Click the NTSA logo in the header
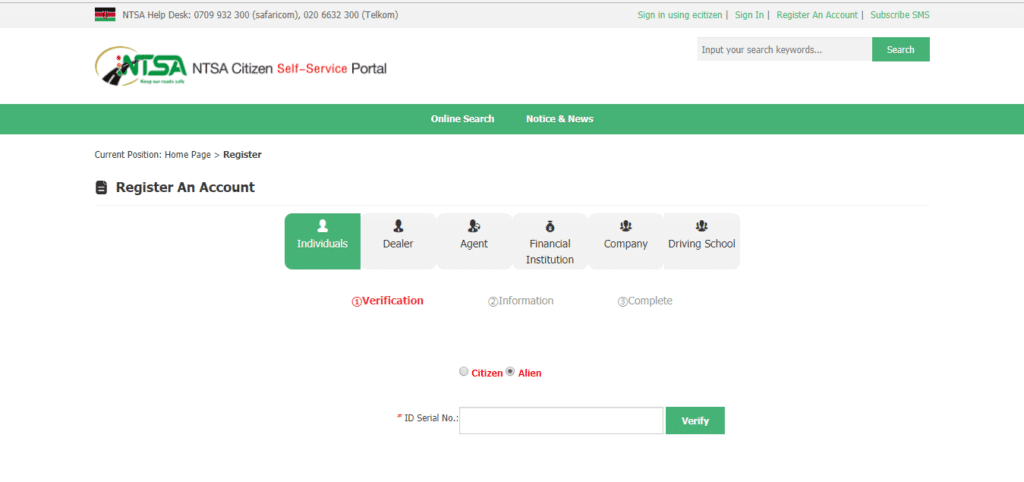1024x482 pixels. 141,67
